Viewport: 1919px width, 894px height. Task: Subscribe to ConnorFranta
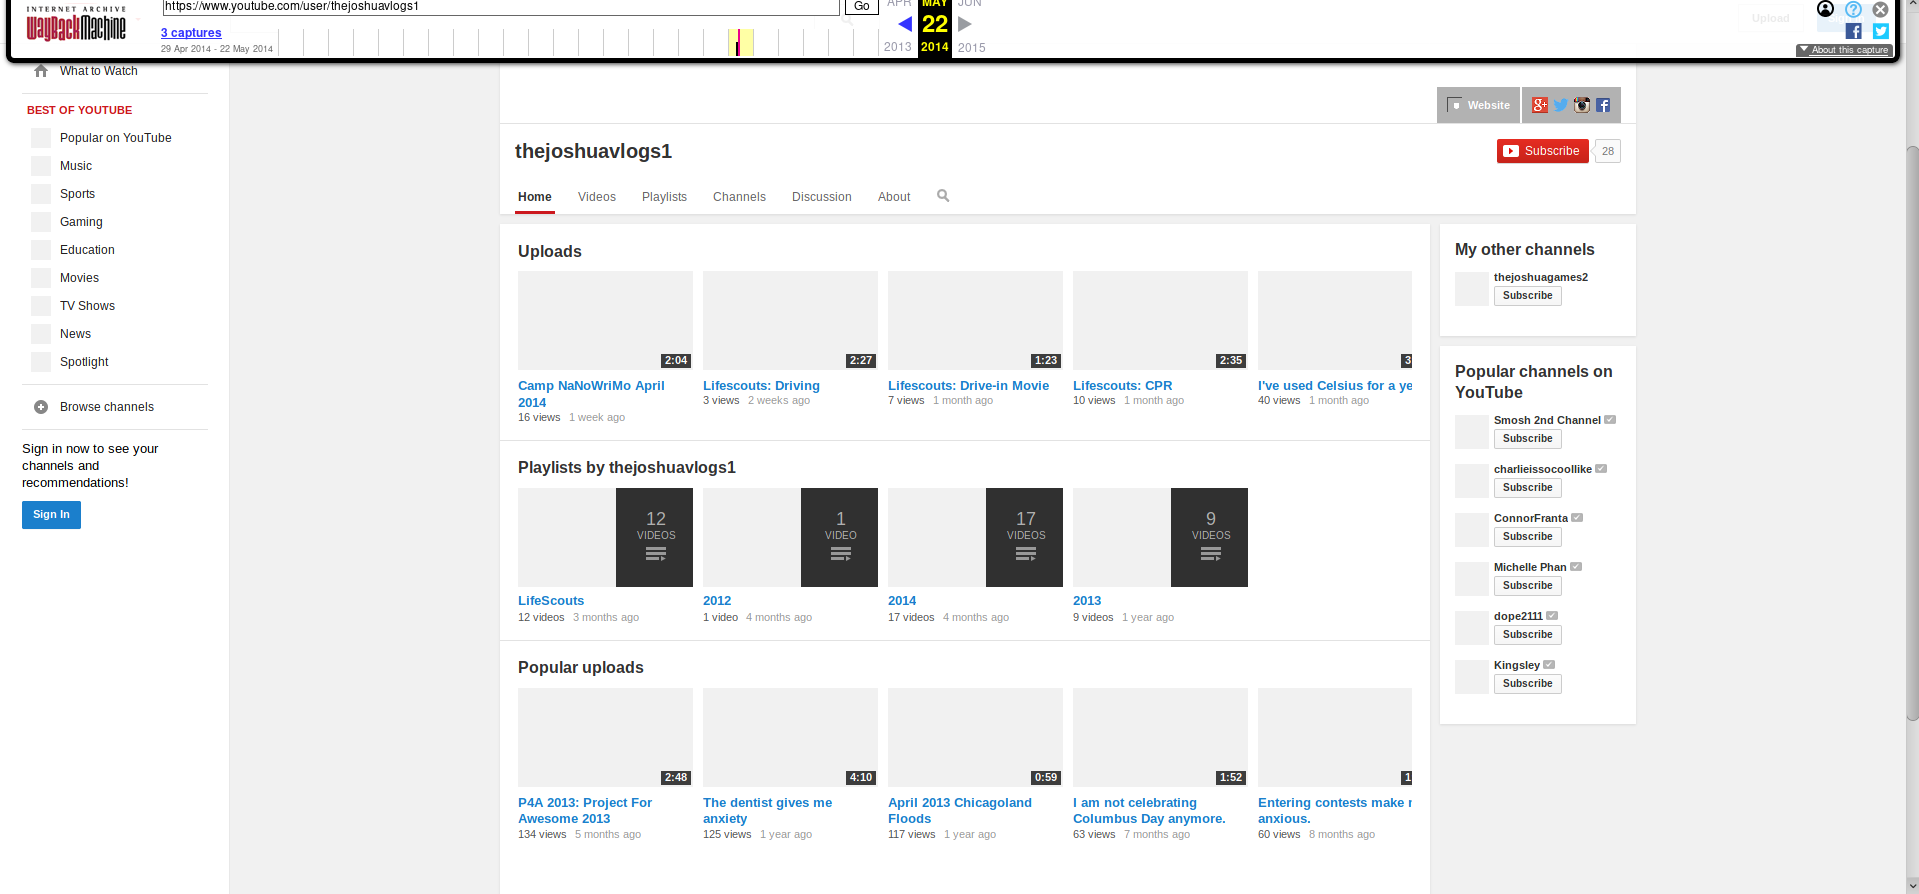(1527, 537)
